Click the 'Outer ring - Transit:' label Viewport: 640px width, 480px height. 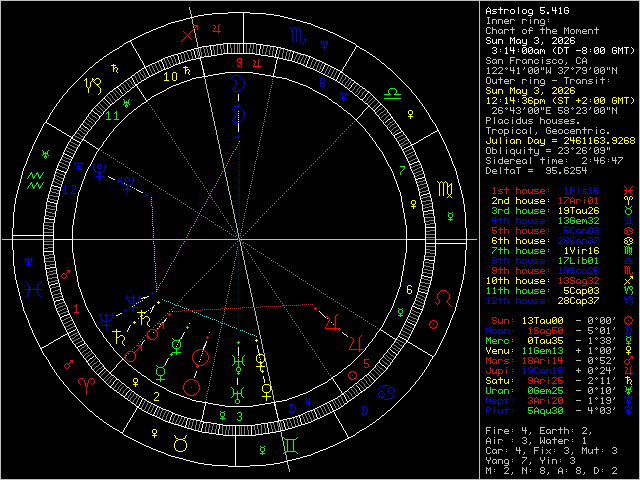tap(548, 81)
